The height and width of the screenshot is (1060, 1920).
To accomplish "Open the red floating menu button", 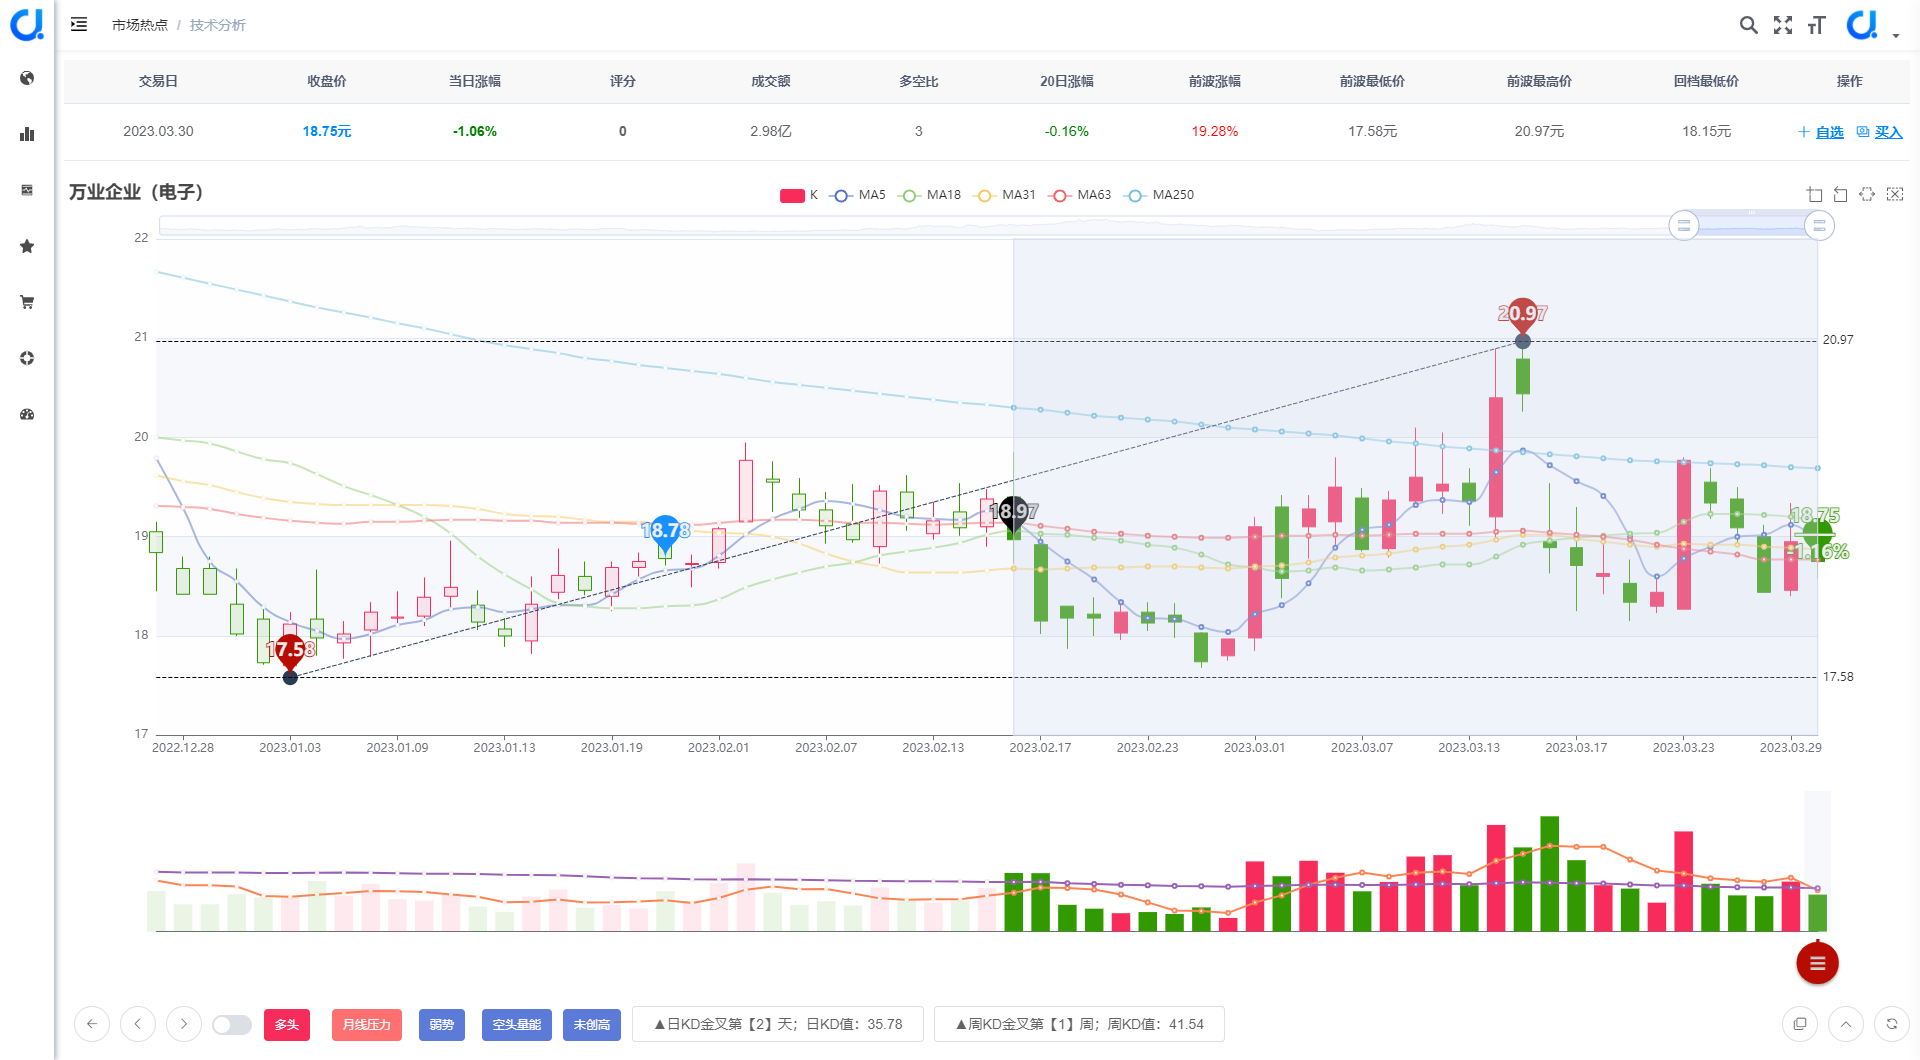I will tap(1817, 963).
